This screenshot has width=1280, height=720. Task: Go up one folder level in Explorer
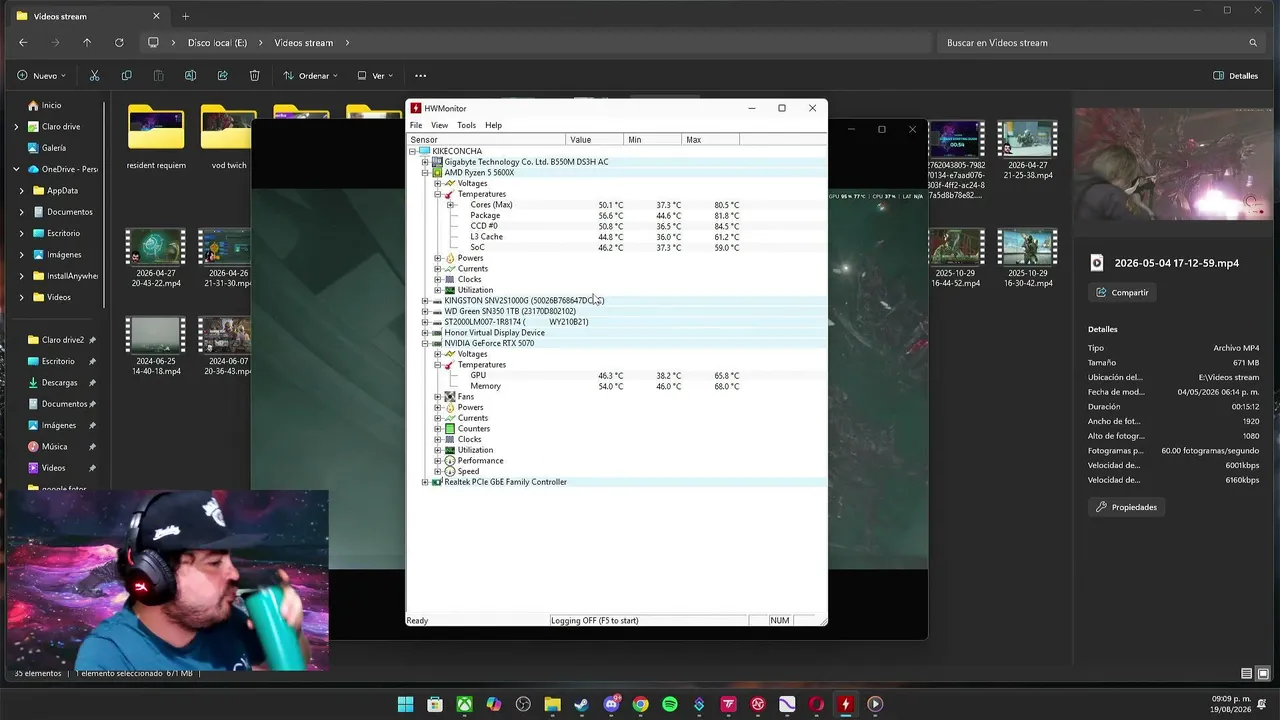pos(87,43)
